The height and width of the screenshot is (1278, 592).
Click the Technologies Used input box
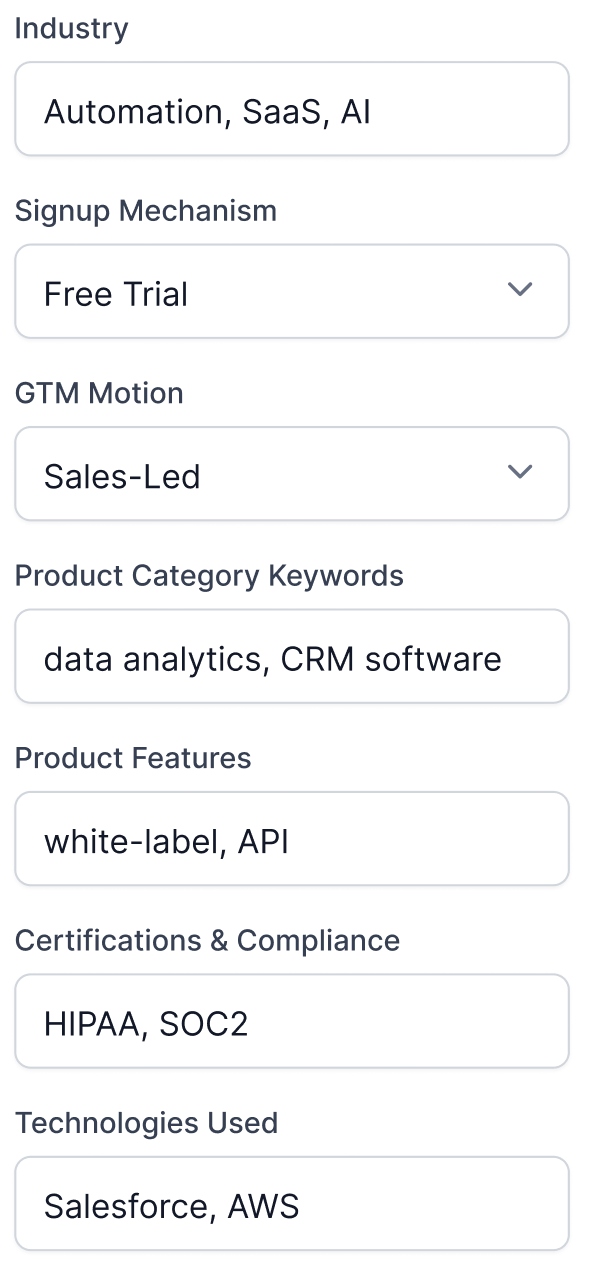coord(291,1203)
